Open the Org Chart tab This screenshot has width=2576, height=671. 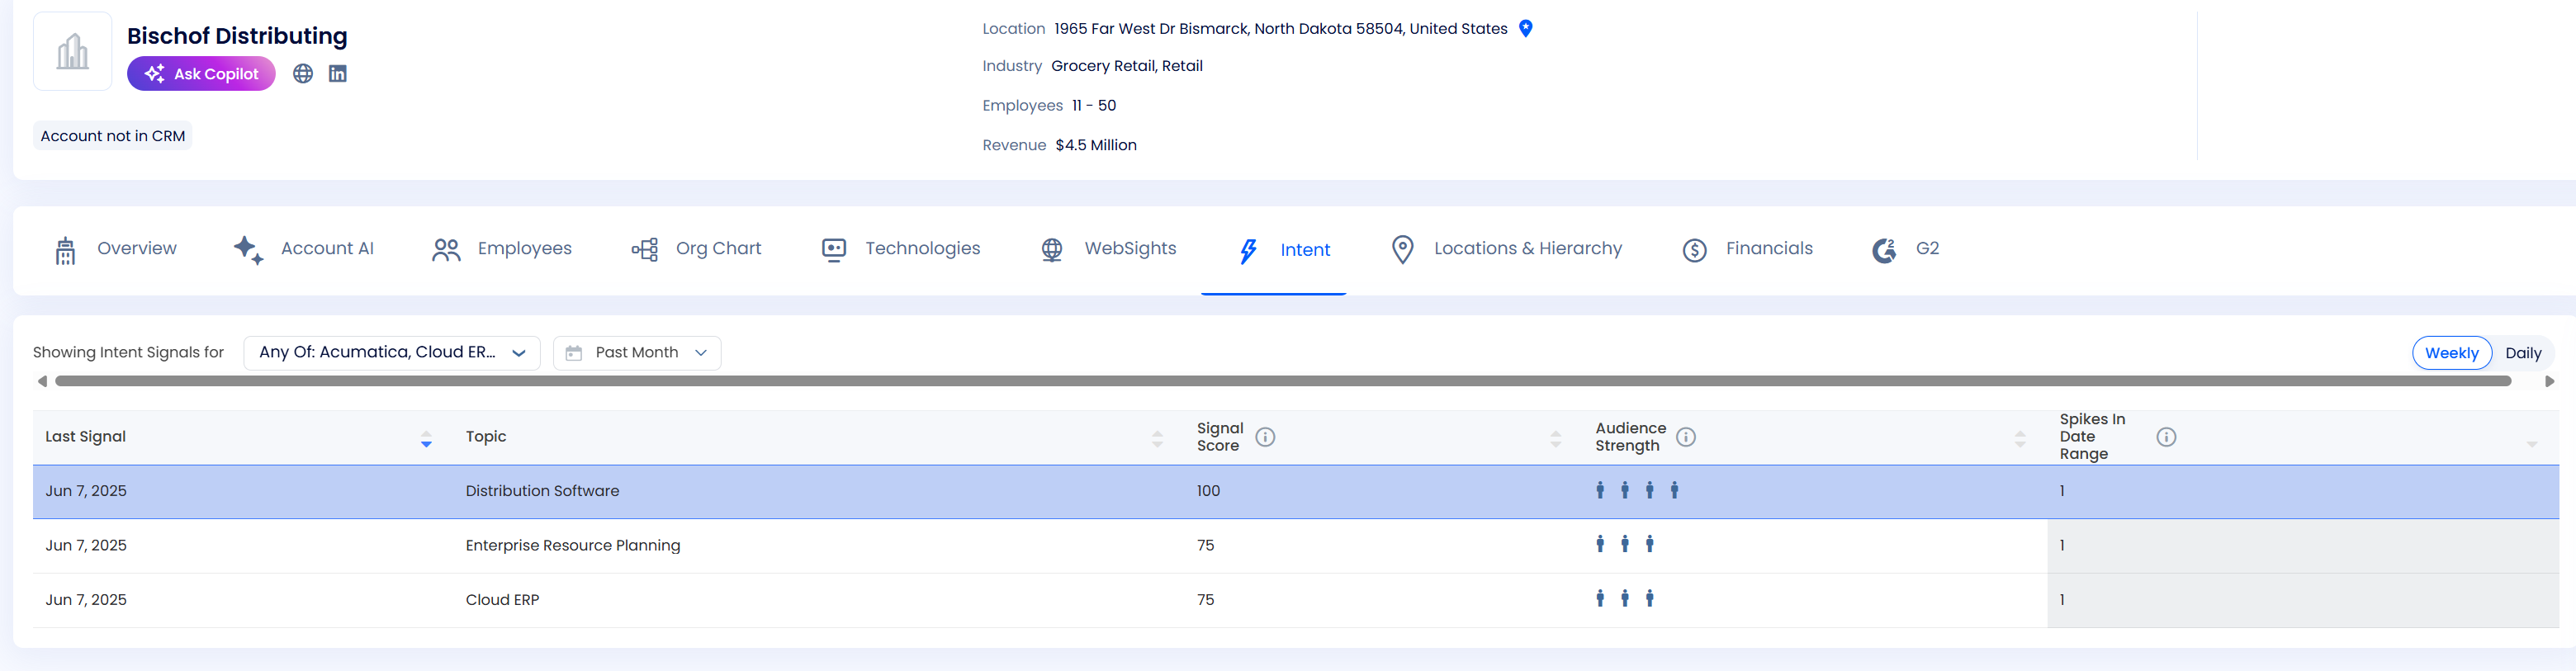tap(696, 249)
